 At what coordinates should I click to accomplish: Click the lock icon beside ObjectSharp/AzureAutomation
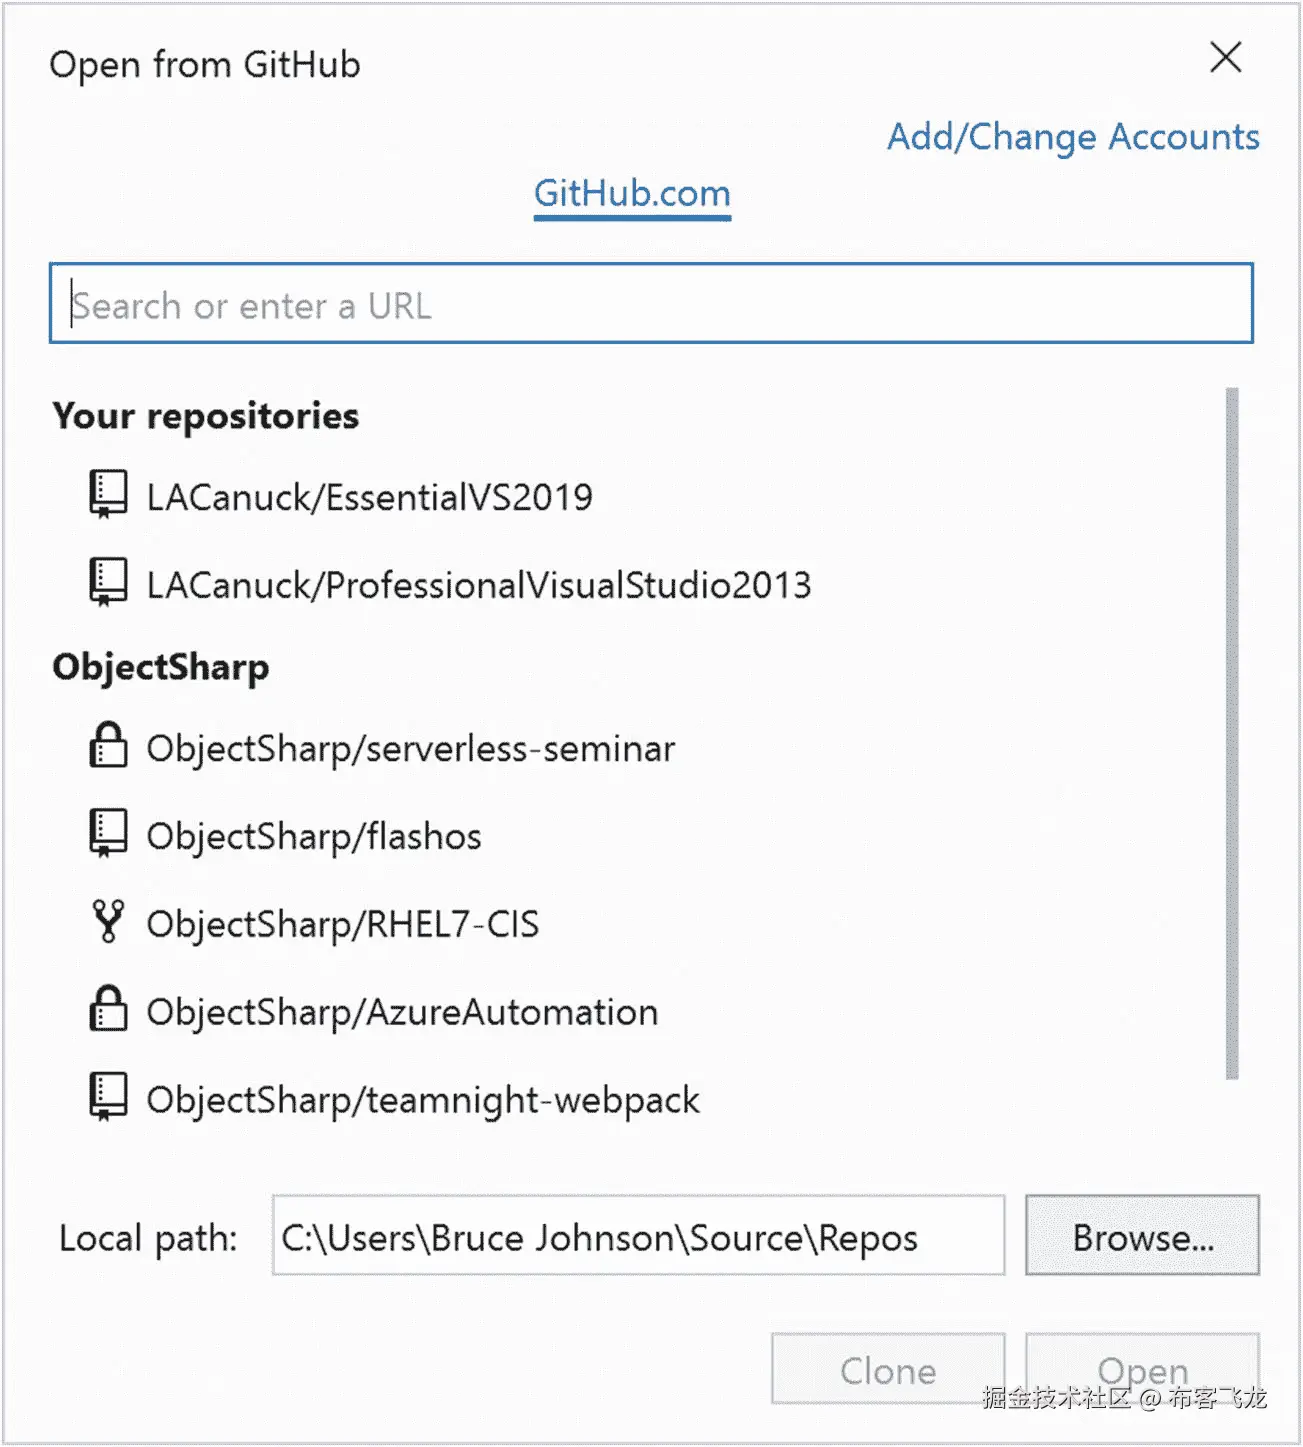[108, 1009]
